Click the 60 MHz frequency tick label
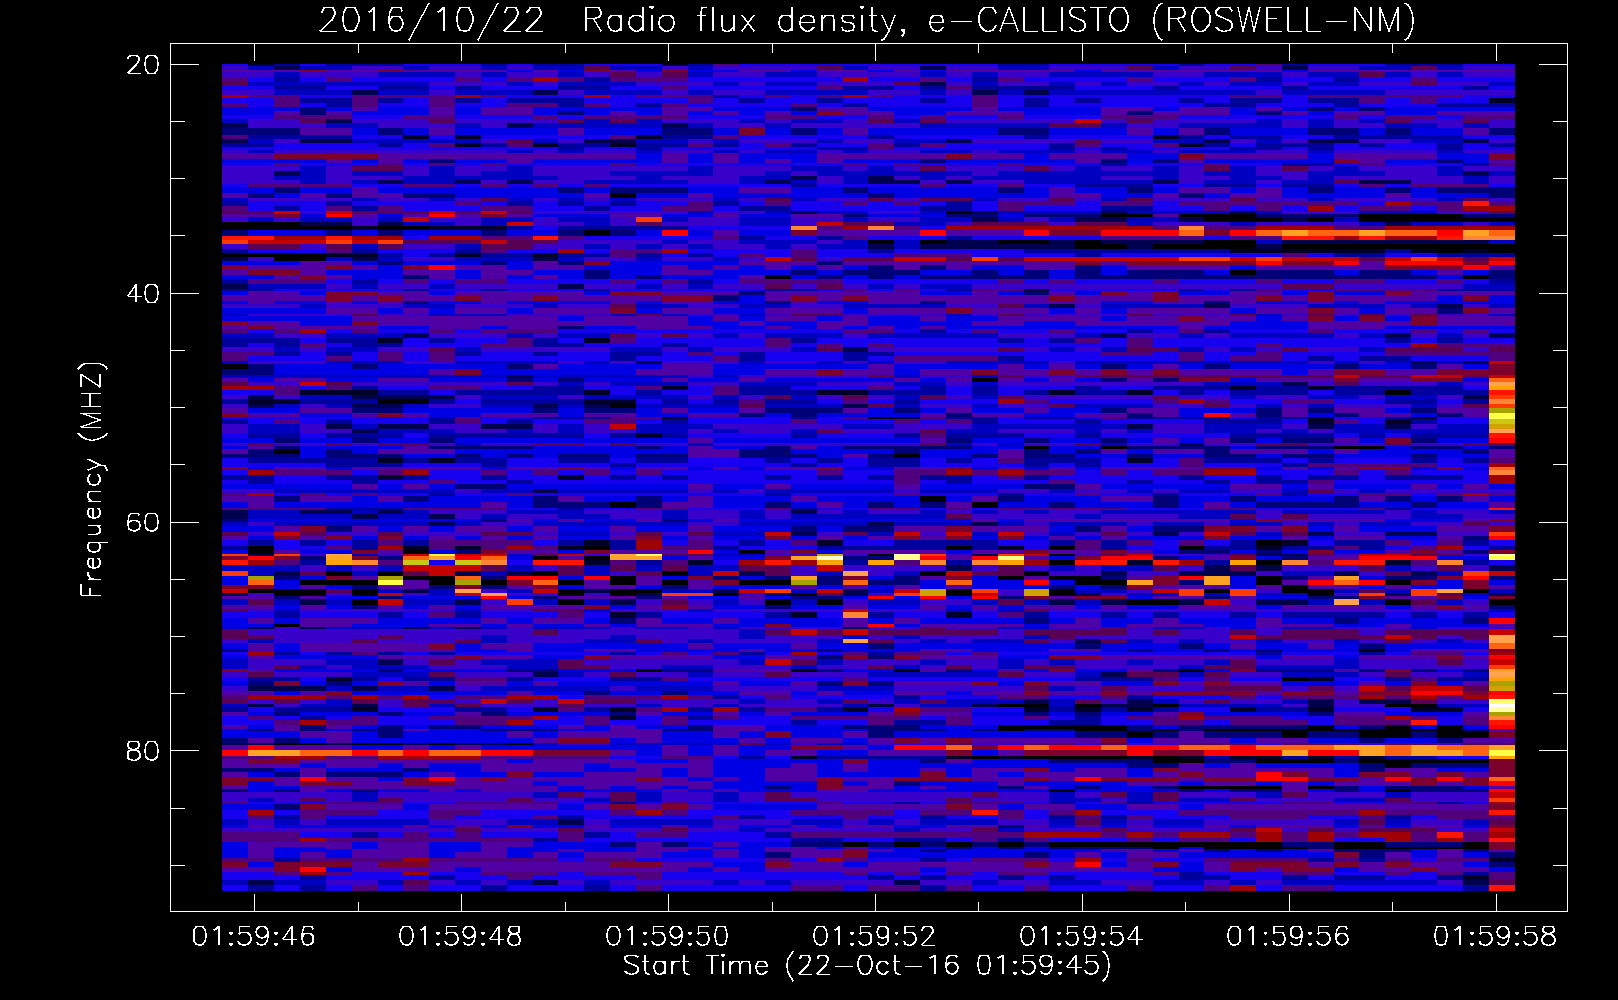Viewport: 1618px width, 1000px height. [x=143, y=523]
